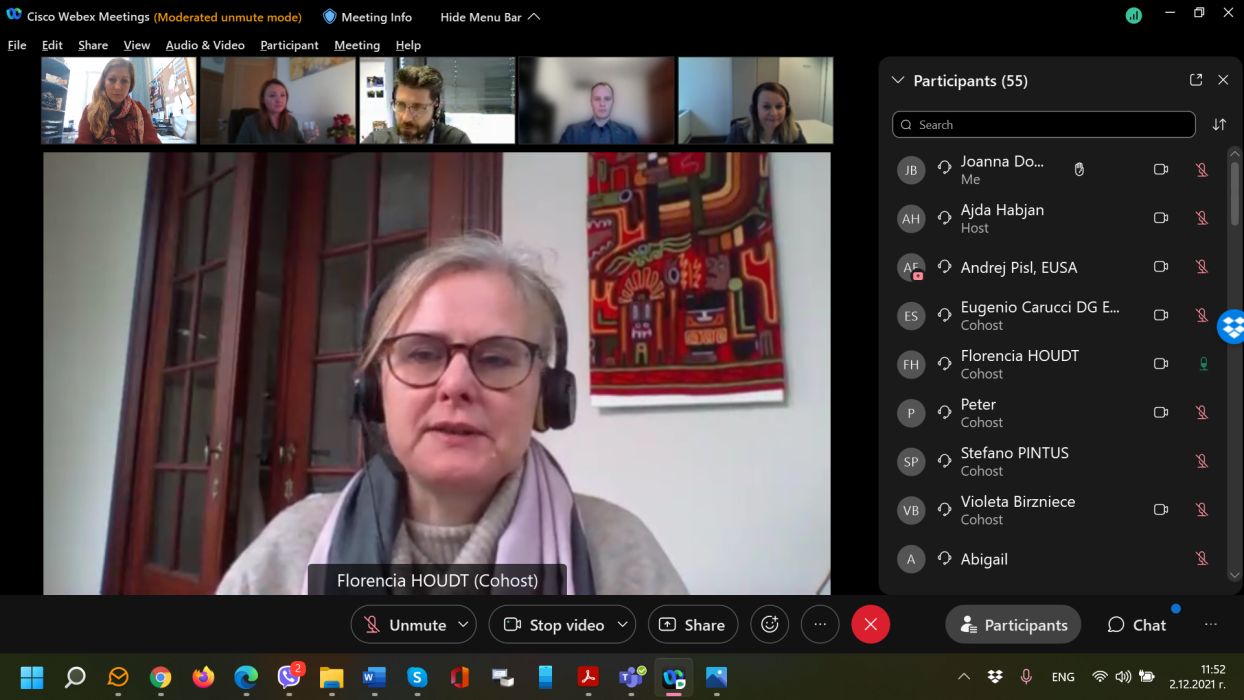Screen dimensions: 1244x700
Task: Open the Participant menu
Action: 289,45
